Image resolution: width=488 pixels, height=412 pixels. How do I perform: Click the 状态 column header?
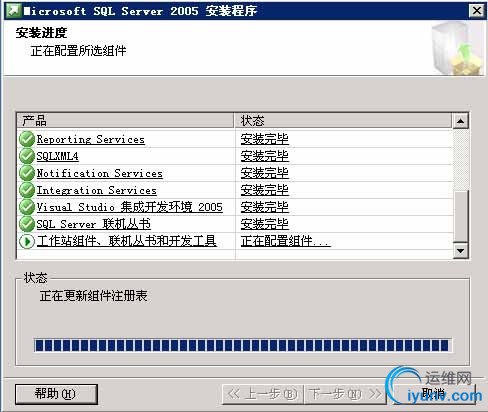coord(343,120)
